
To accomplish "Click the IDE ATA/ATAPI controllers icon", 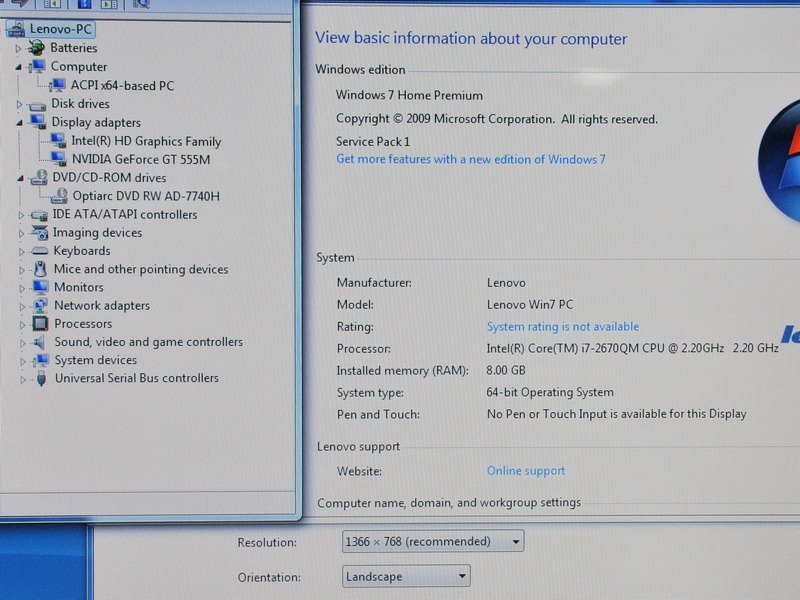I will tap(39, 215).
